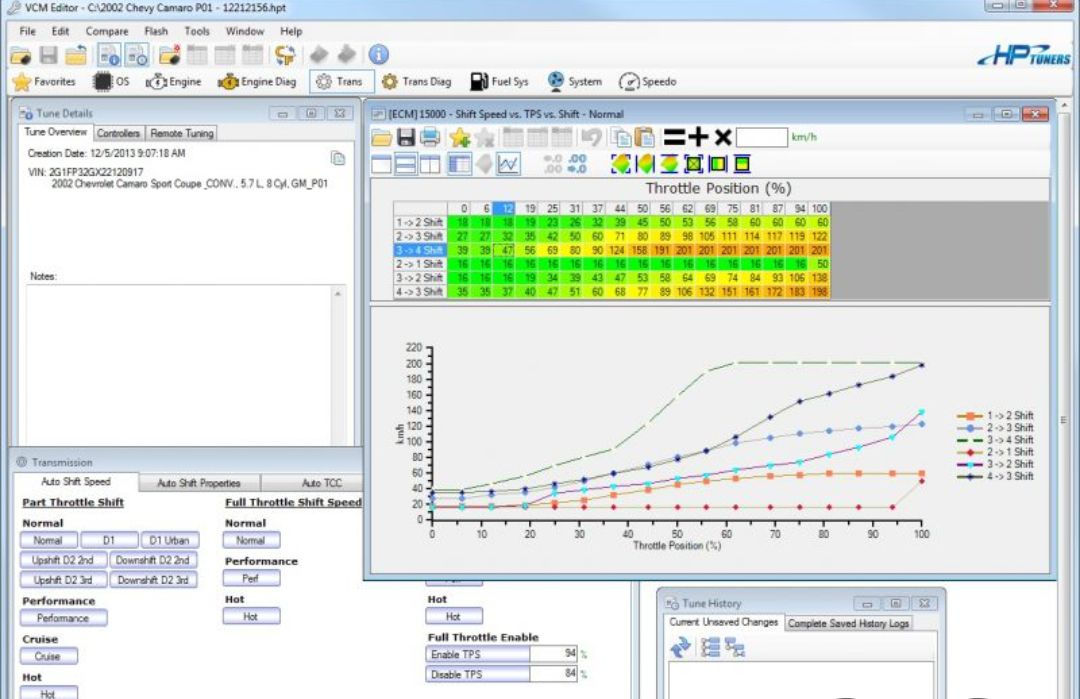Click the multiply (×) operator icon
The width and height of the screenshot is (1080, 699).
point(722,138)
